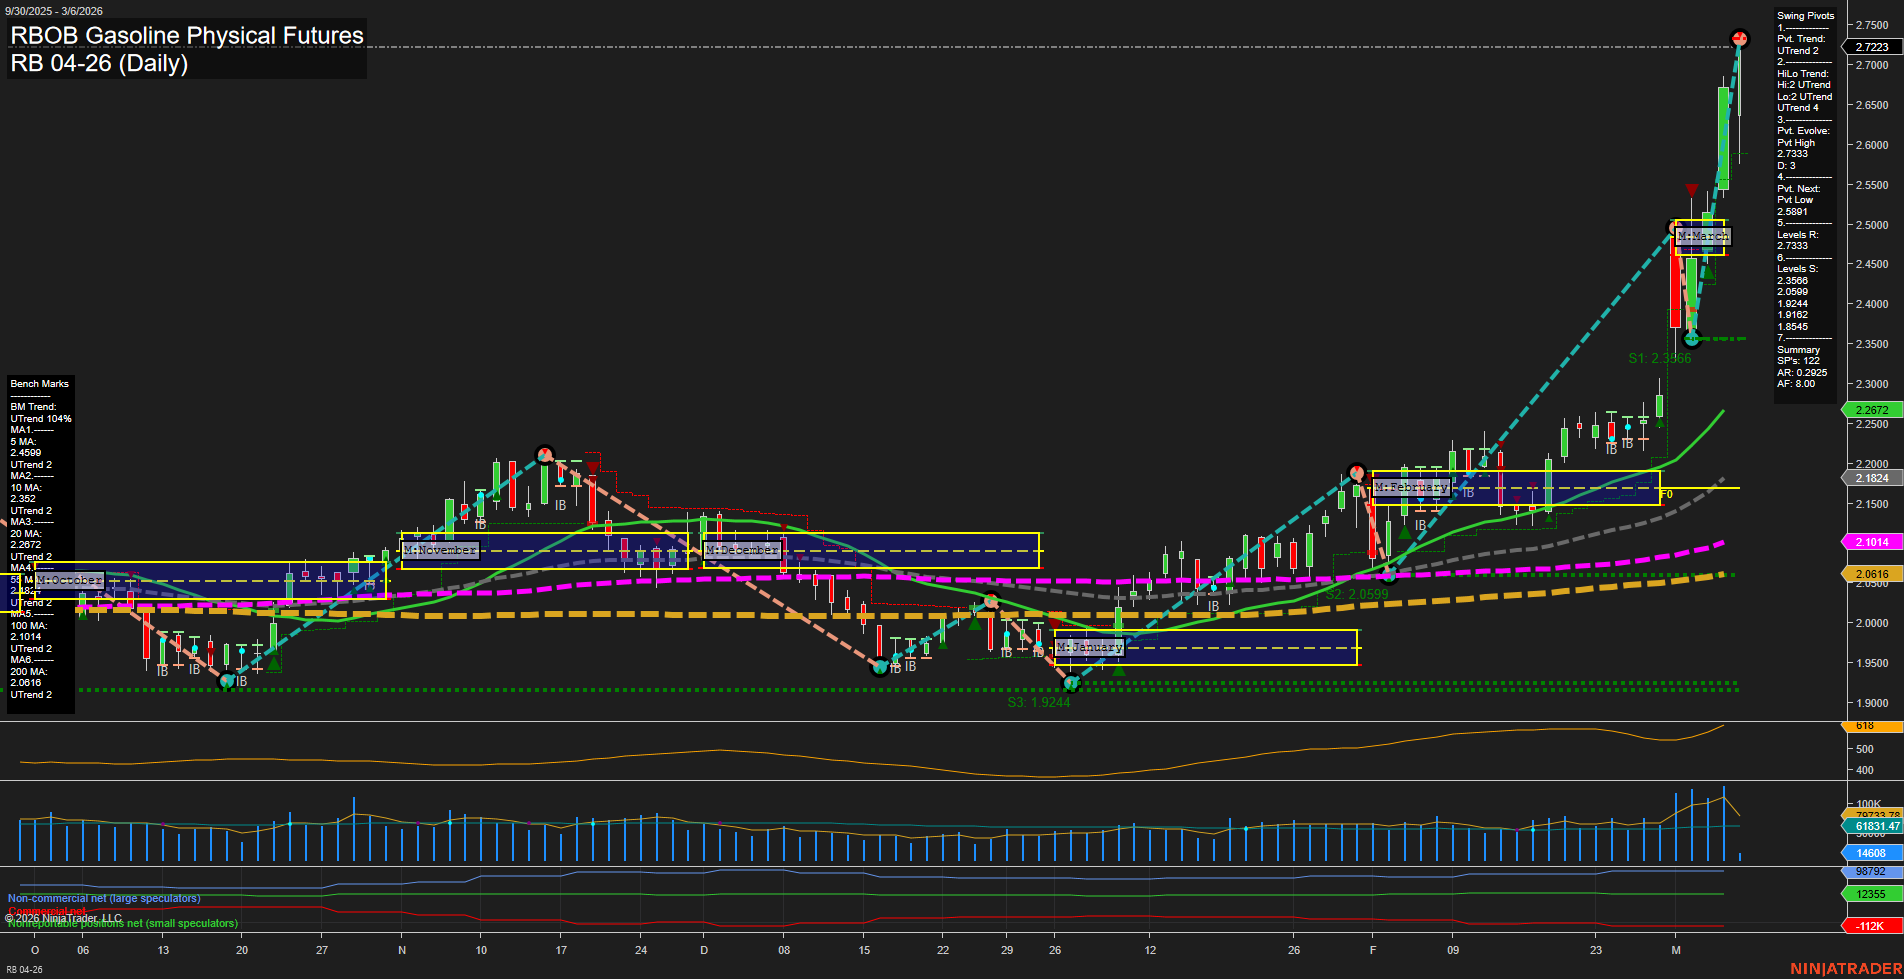Click the teal pivot marker near S1 2.3866
Viewport: 1904px width, 979px height.
[1690, 338]
